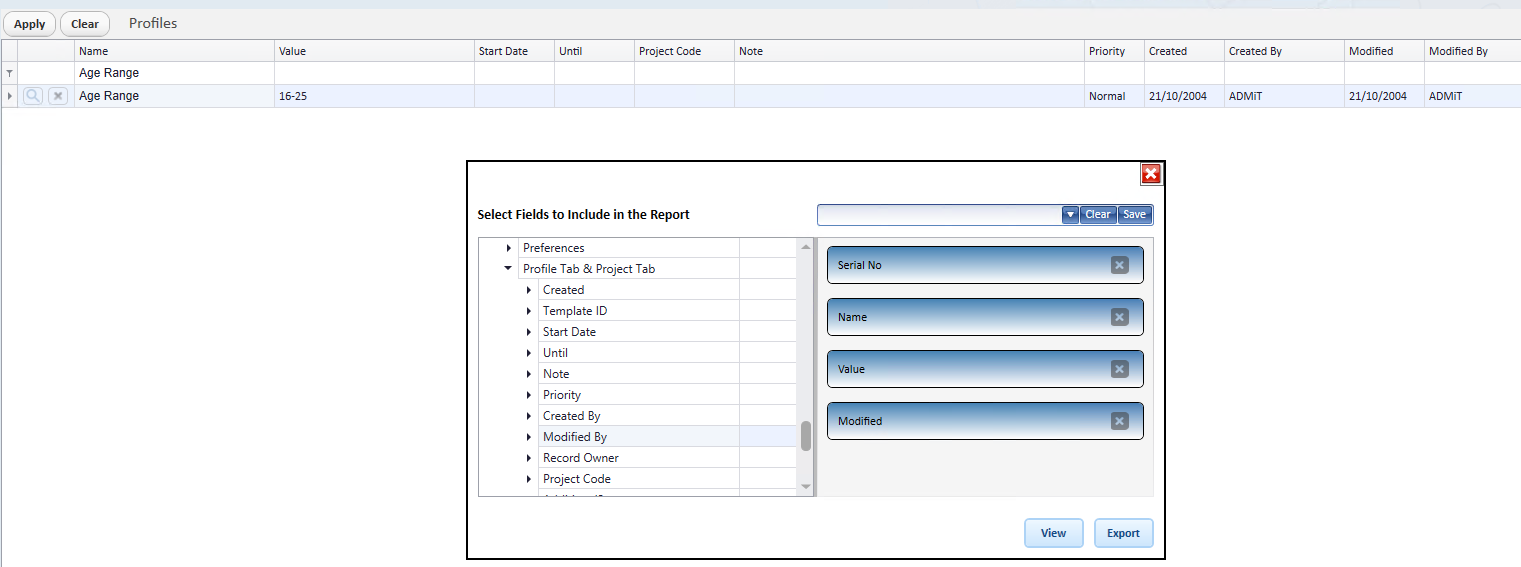Click the Serial No field block

(x=985, y=265)
